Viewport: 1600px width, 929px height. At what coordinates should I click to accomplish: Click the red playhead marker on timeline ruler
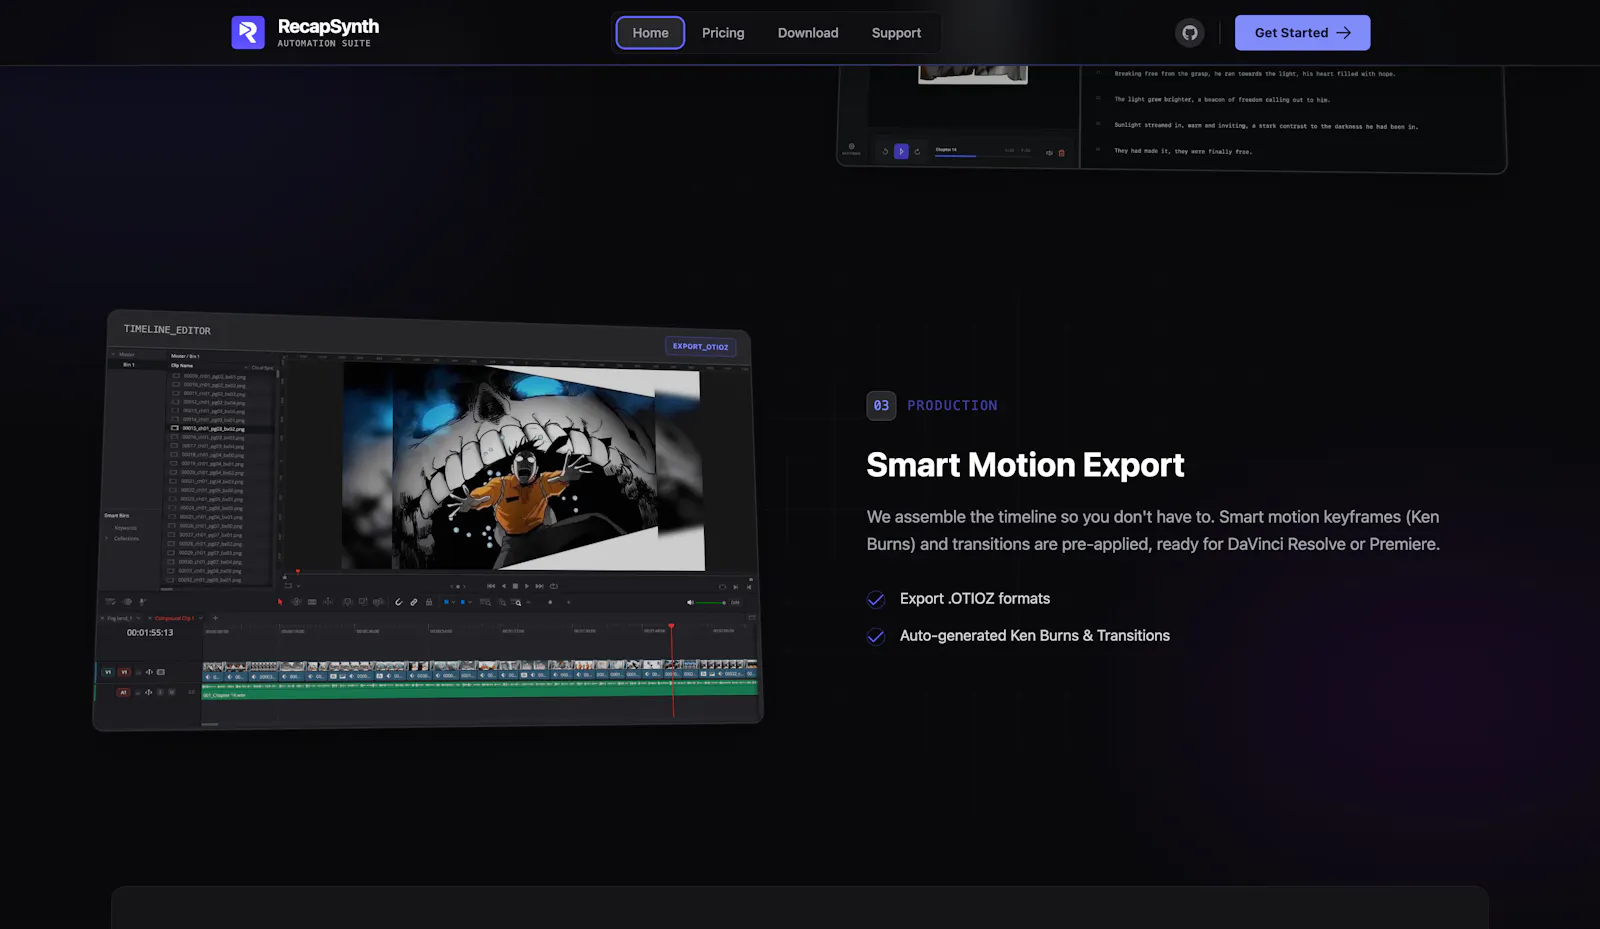tap(671, 626)
